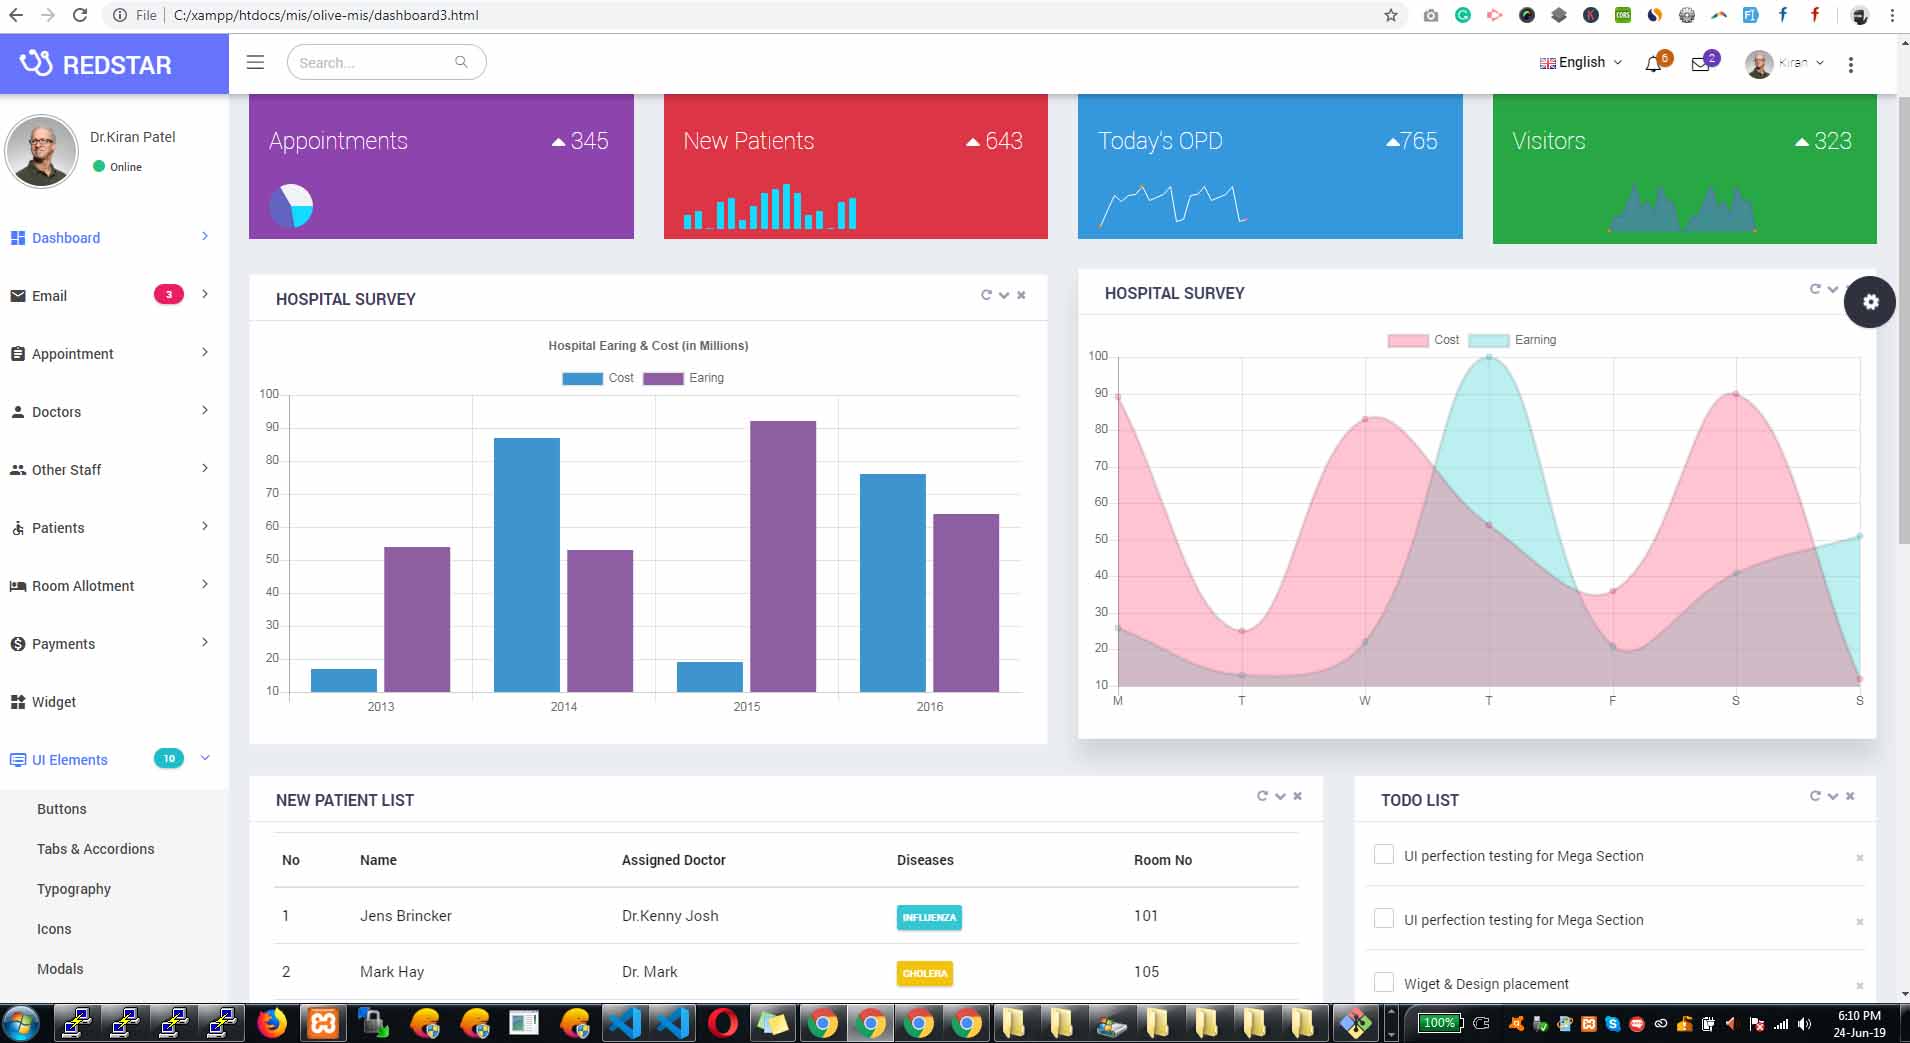Open the English language dropdown
The width and height of the screenshot is (1910, 1043).
click(x=1581, y=62)
